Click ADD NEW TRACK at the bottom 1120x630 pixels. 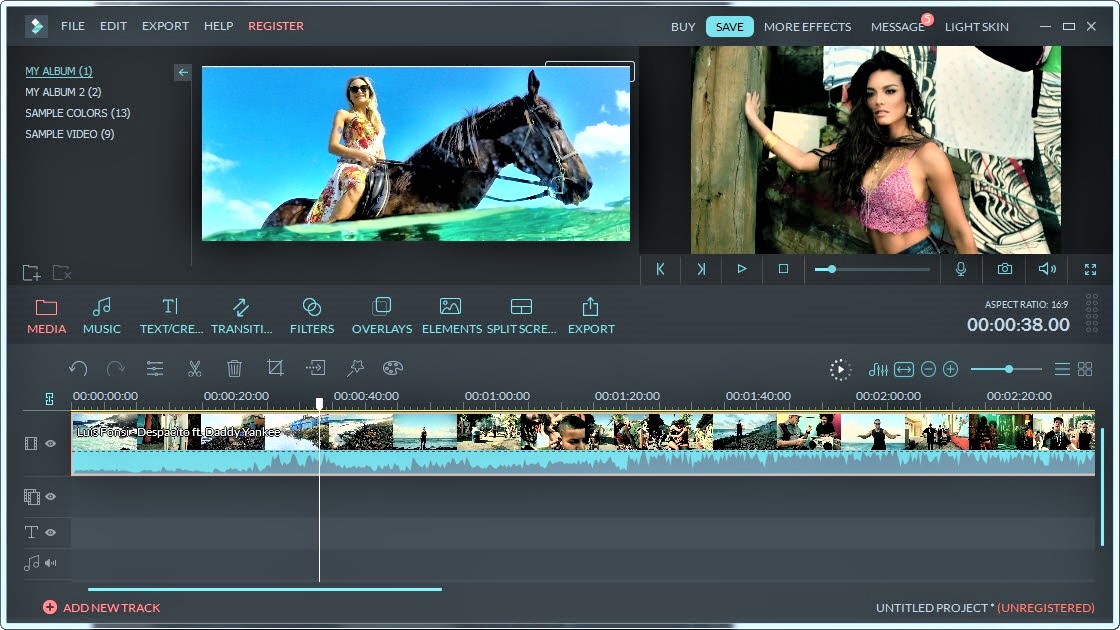click(x=101, y=607)
